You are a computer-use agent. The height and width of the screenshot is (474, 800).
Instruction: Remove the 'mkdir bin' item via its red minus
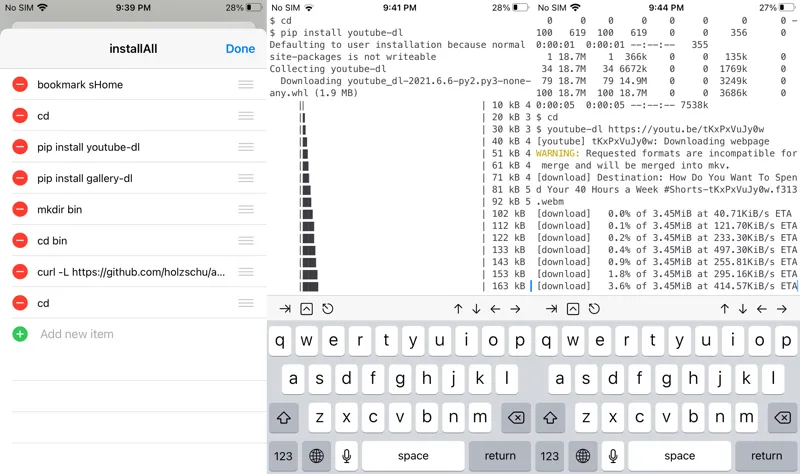click(20, 209)
